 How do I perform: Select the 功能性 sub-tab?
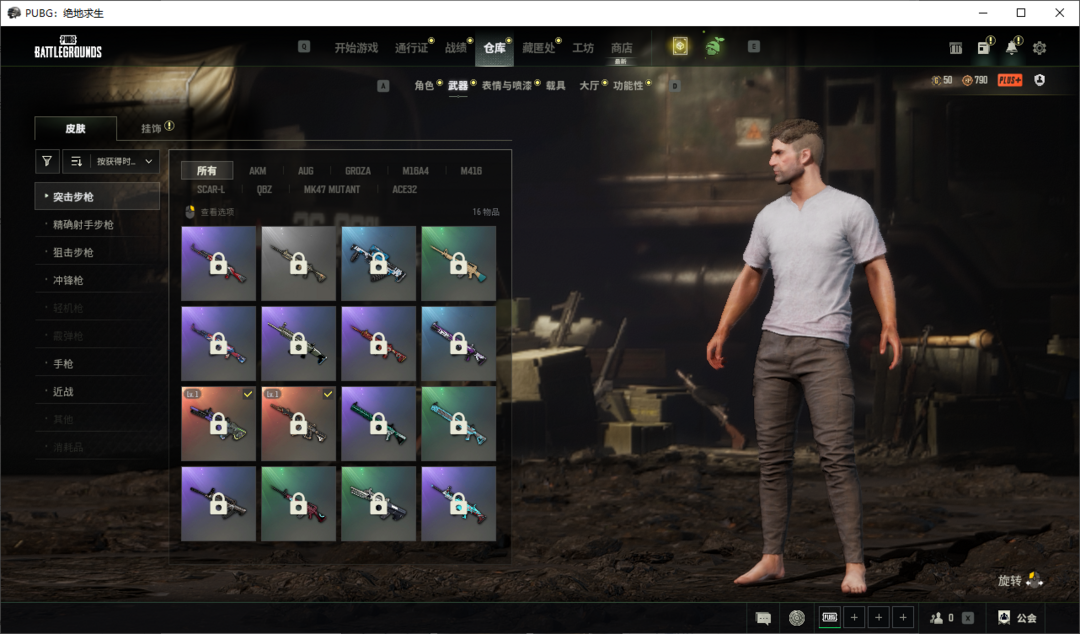tap(627, 85)
